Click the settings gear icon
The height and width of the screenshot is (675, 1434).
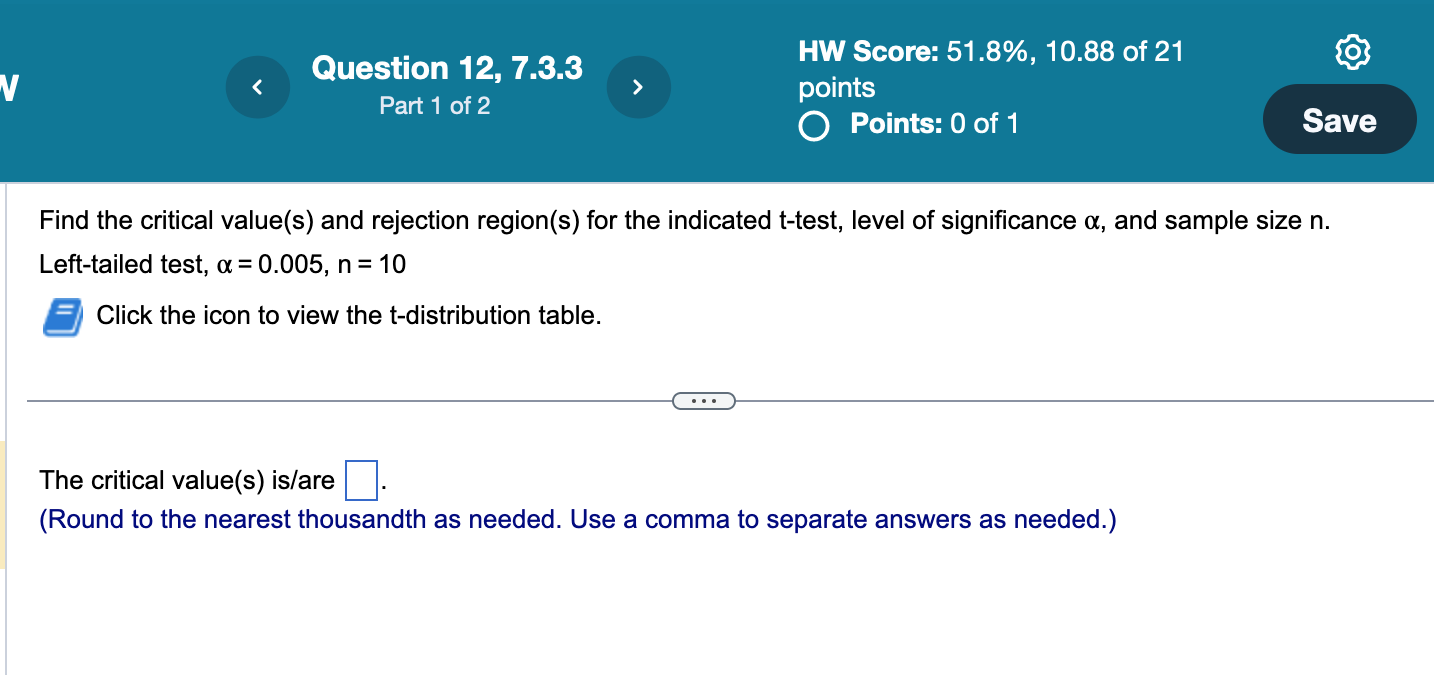point(1353,51)
